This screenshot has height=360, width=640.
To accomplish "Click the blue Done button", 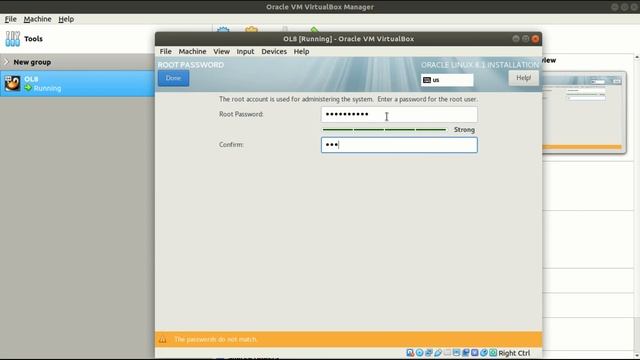I will pyautogui.click(x=173, y=78).
